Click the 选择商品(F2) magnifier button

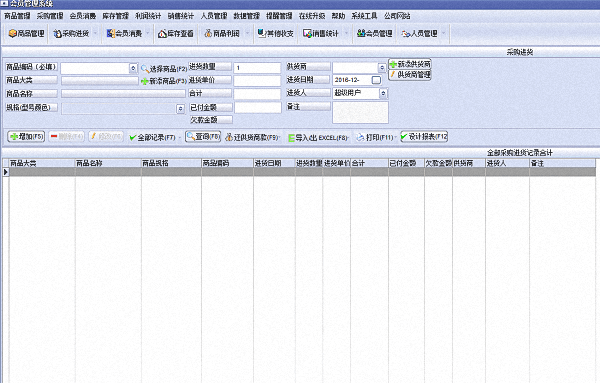pos(164,69)
